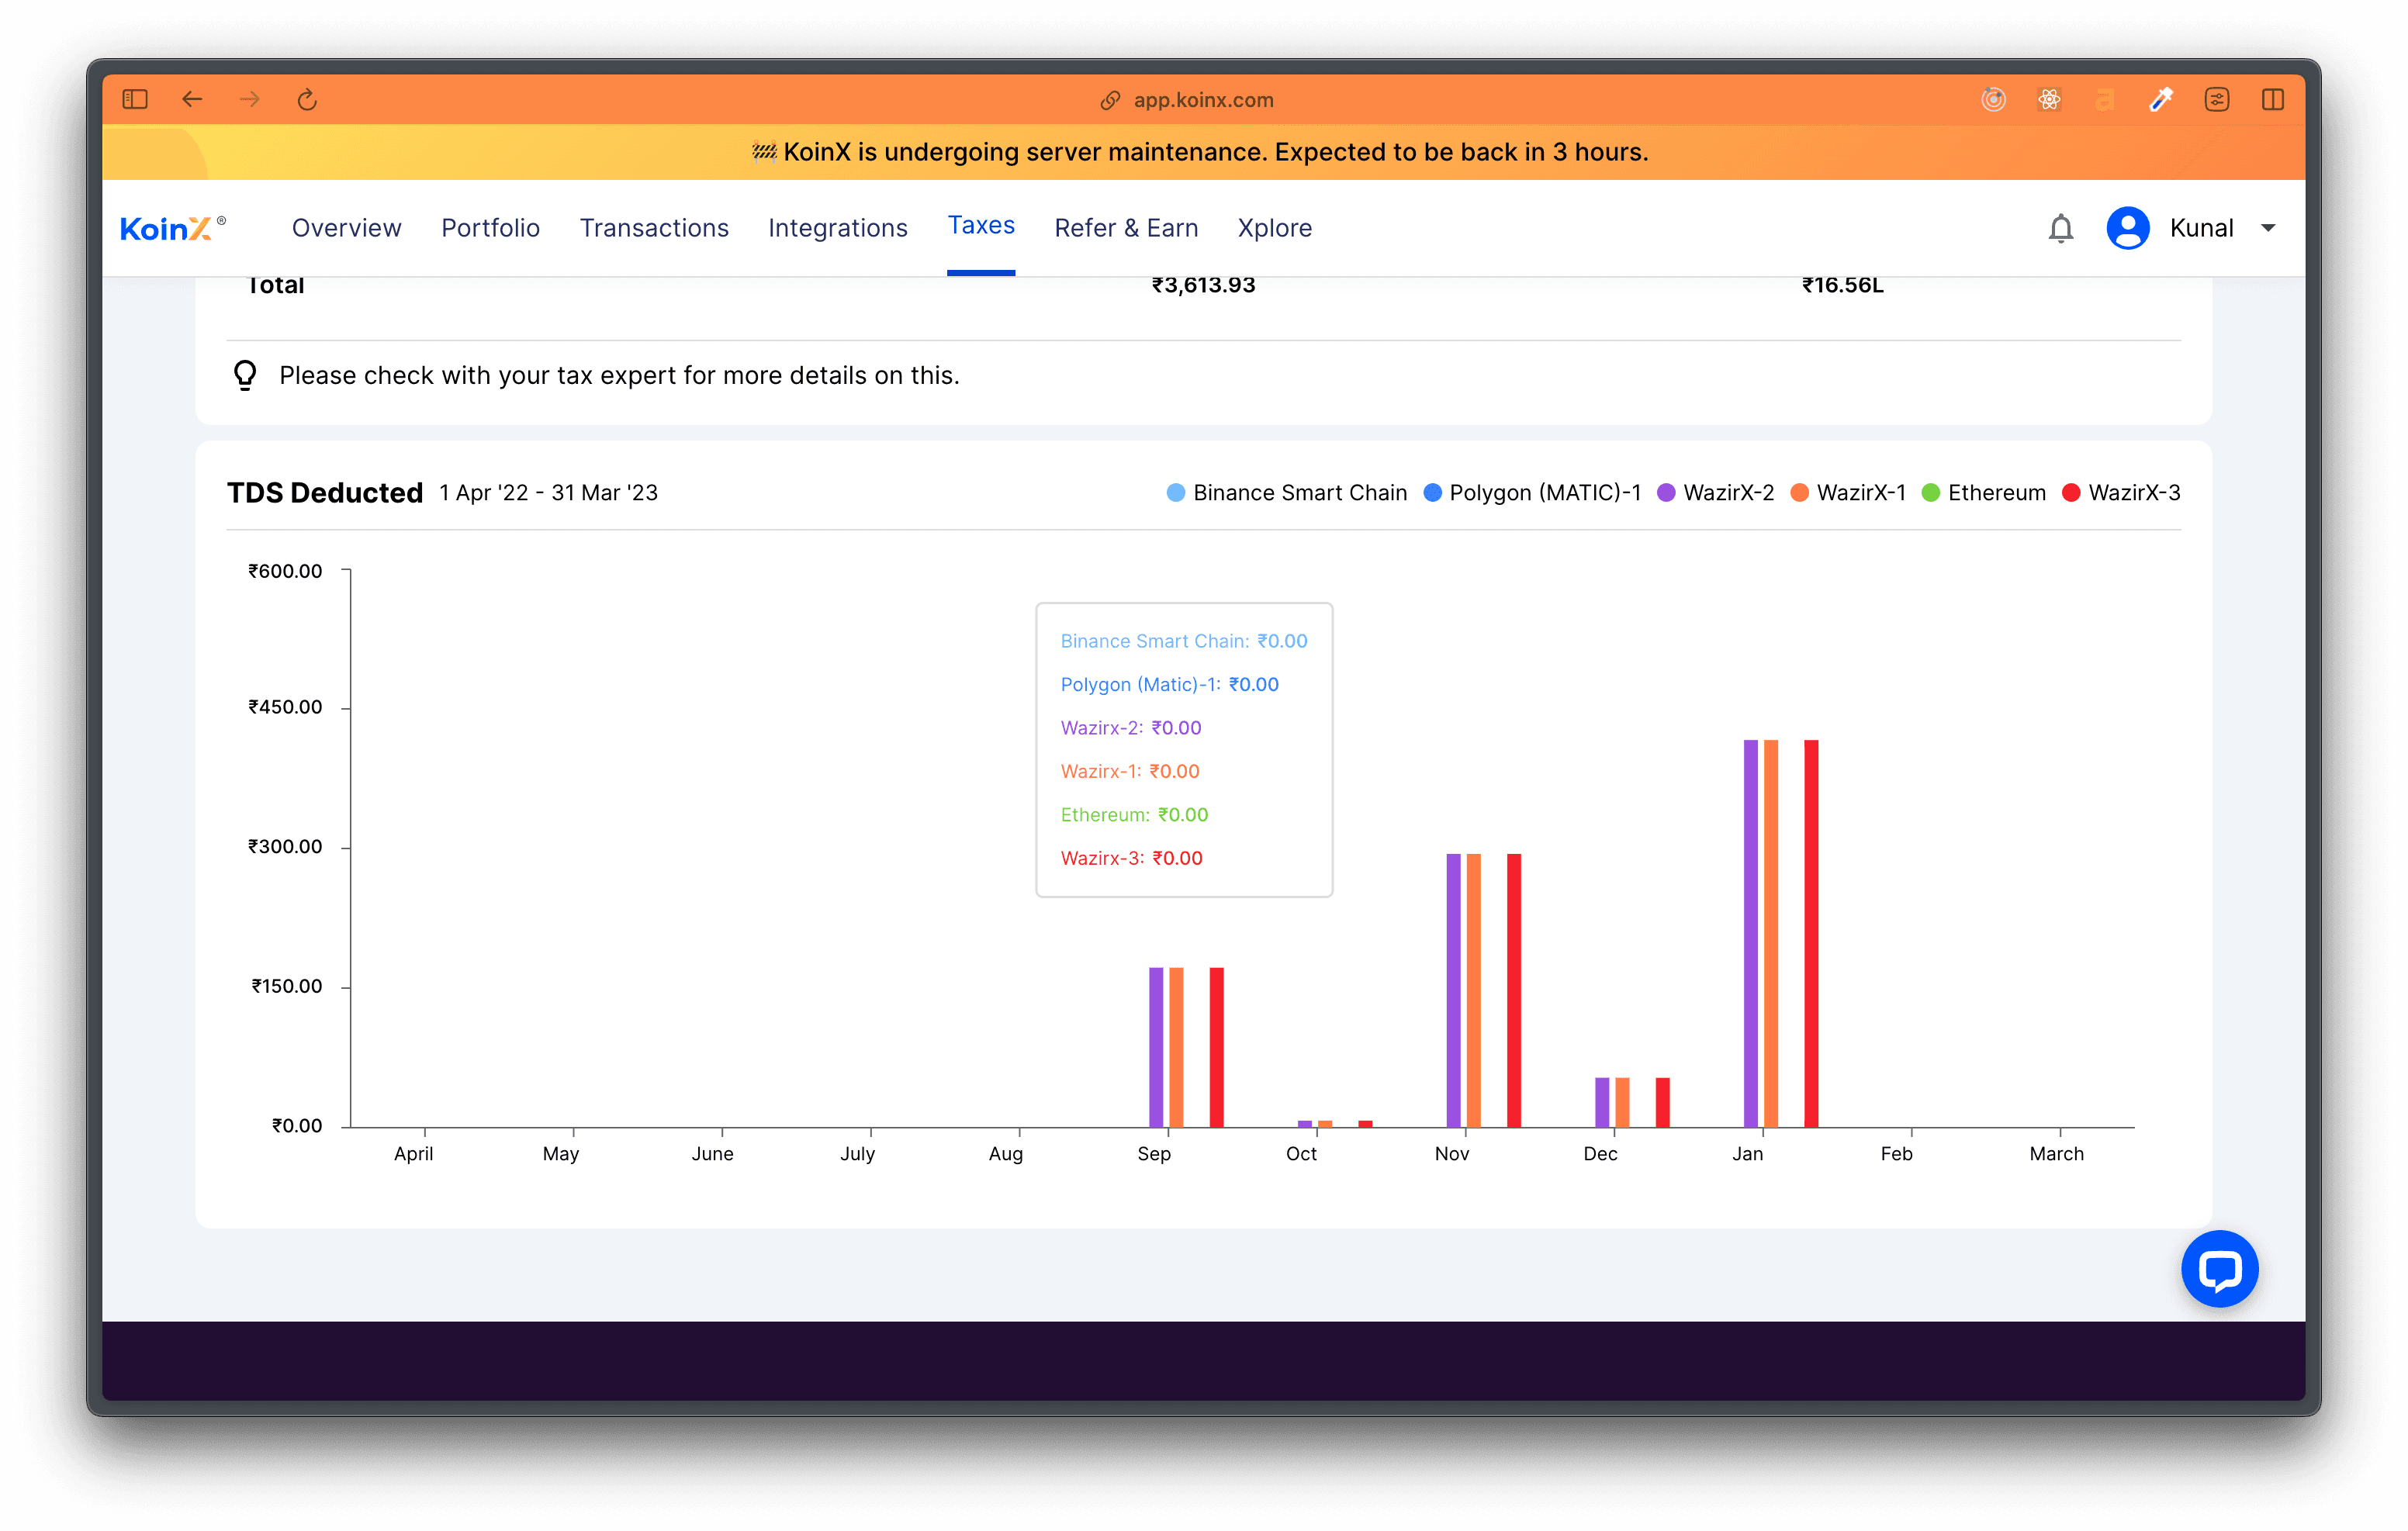The width and height of the screenshot is (2408, 1531).
Task: Click the Kunal profile avatar
Action: coord(2127,228)
